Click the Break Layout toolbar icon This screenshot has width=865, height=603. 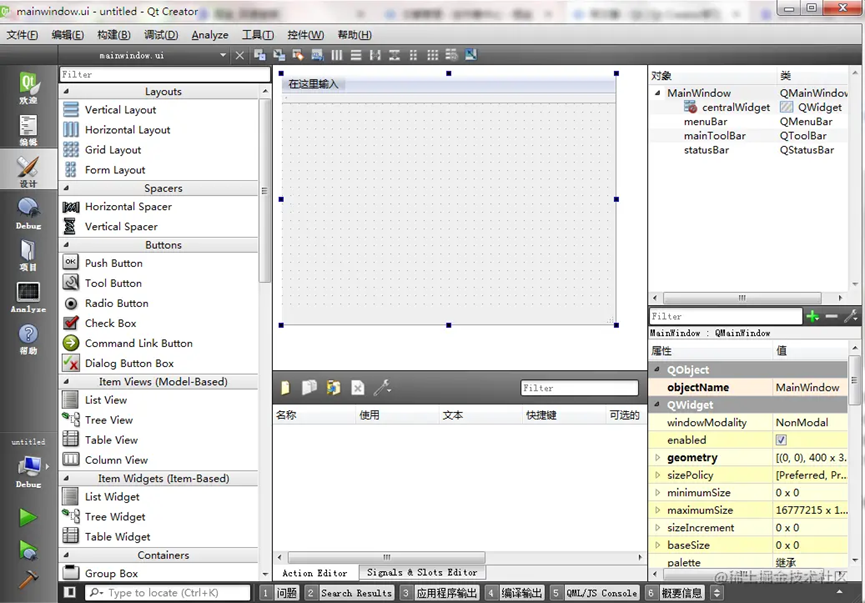(451, 55)
